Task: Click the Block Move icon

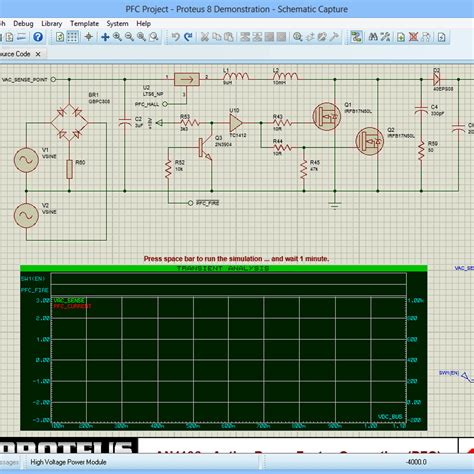Action: click(x=257, y=37)
